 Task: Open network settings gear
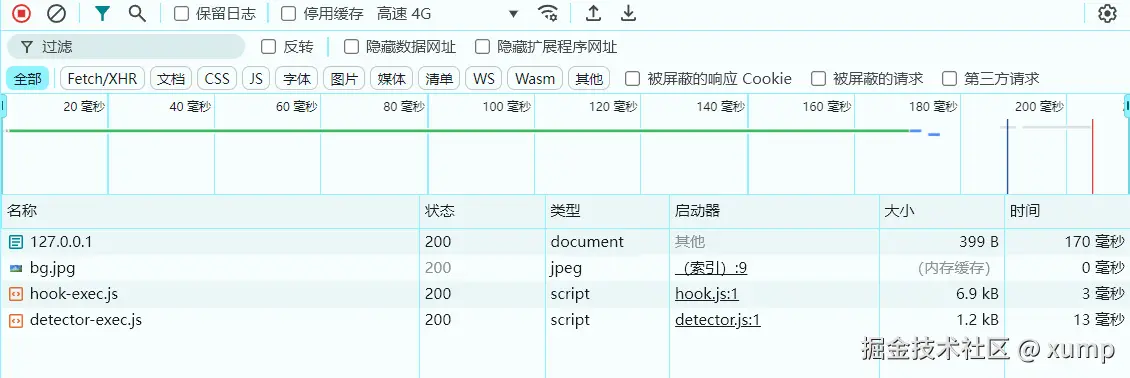(x=1107, y=13)
